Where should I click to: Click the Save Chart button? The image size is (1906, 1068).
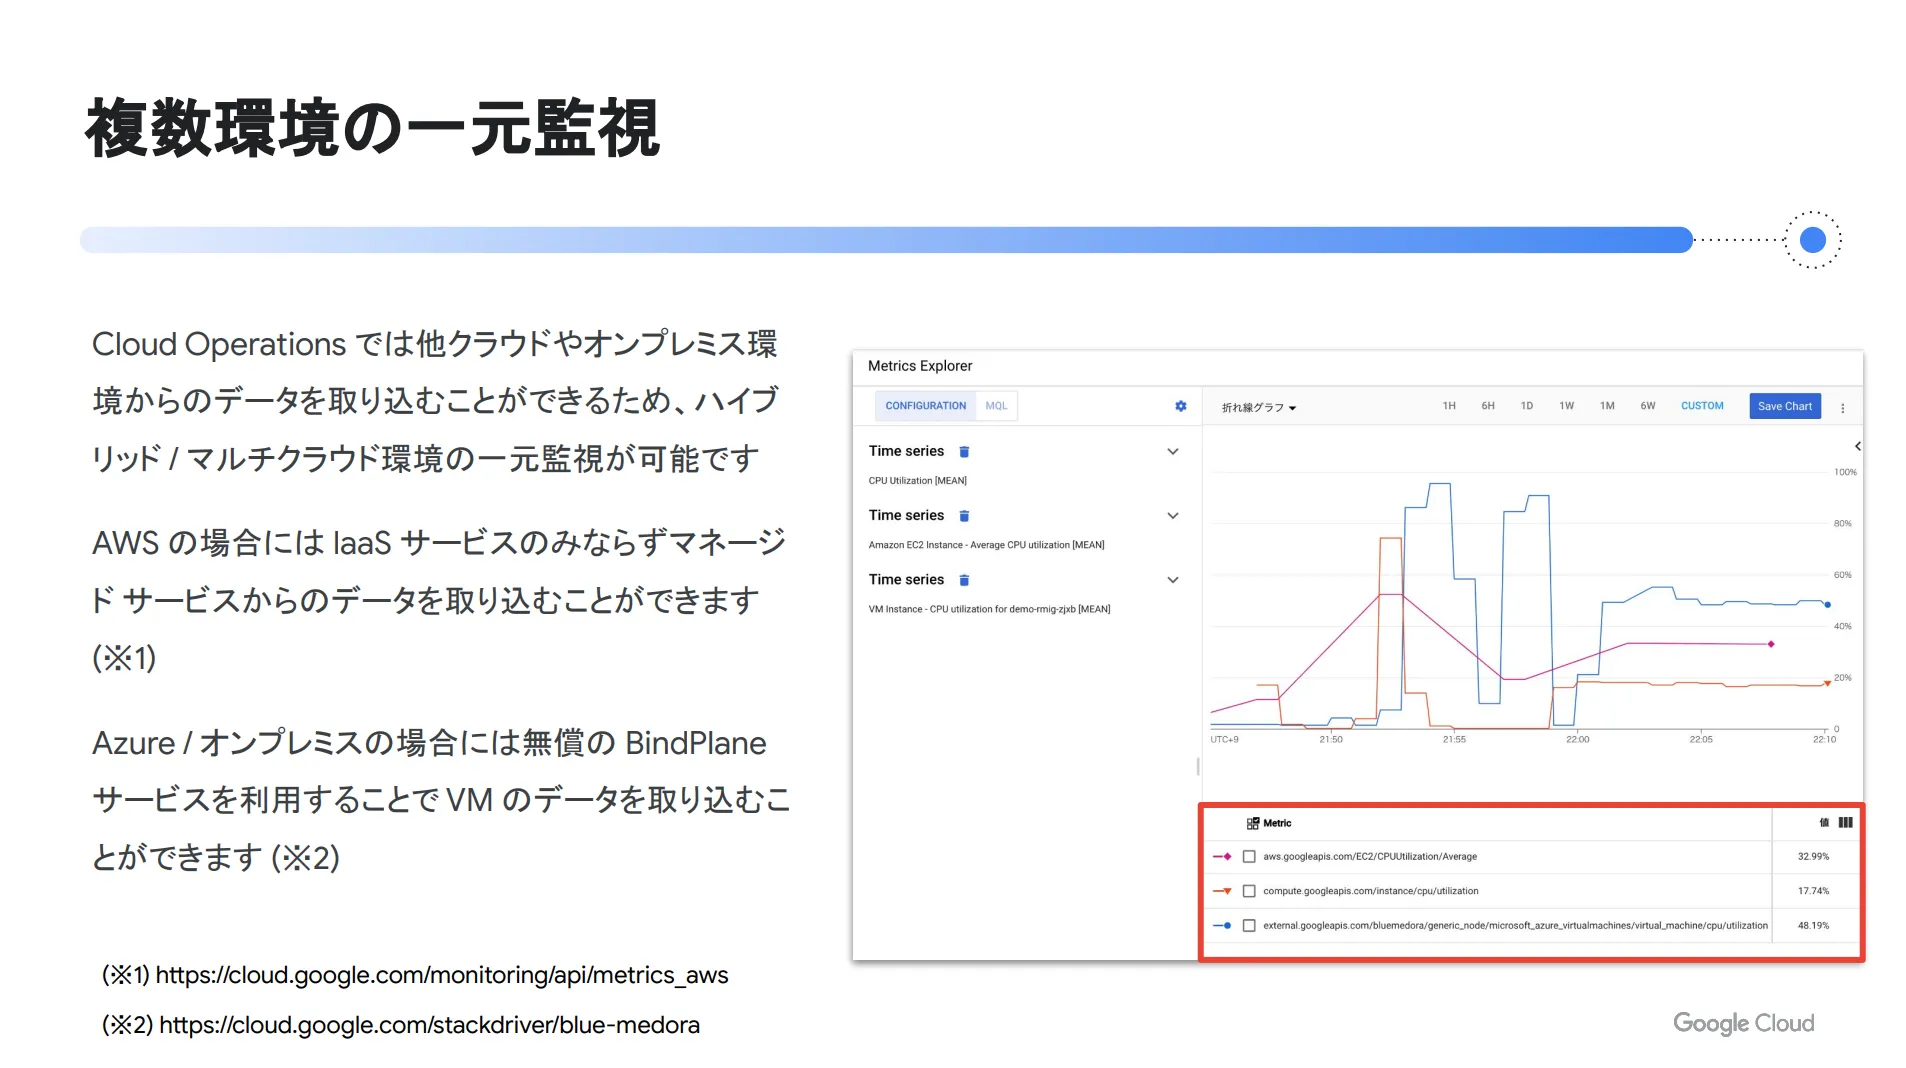click(x=1784, y=406)
